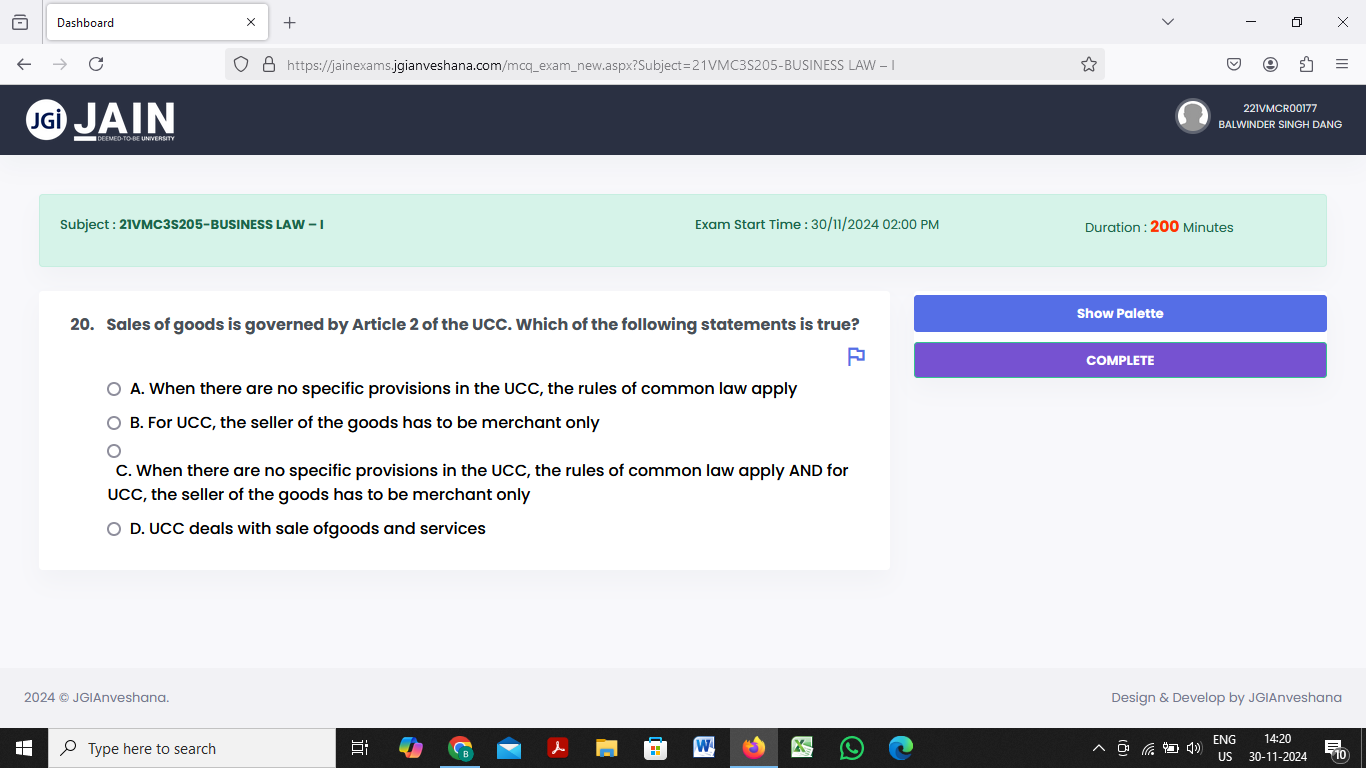Bookmark the exam page via star icon
Image resolution: width=1366 pixels, height=768 pixels.
click(1088, 63)
